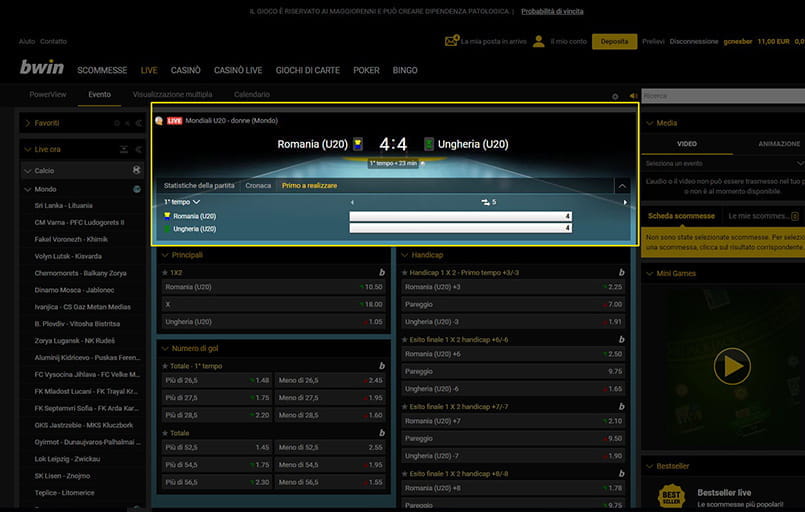Open the CASINÒ LIVE menu
Image resolution: width=805 pixels, height=512 pixels.
pyautogui.click(x=238, y=70)
